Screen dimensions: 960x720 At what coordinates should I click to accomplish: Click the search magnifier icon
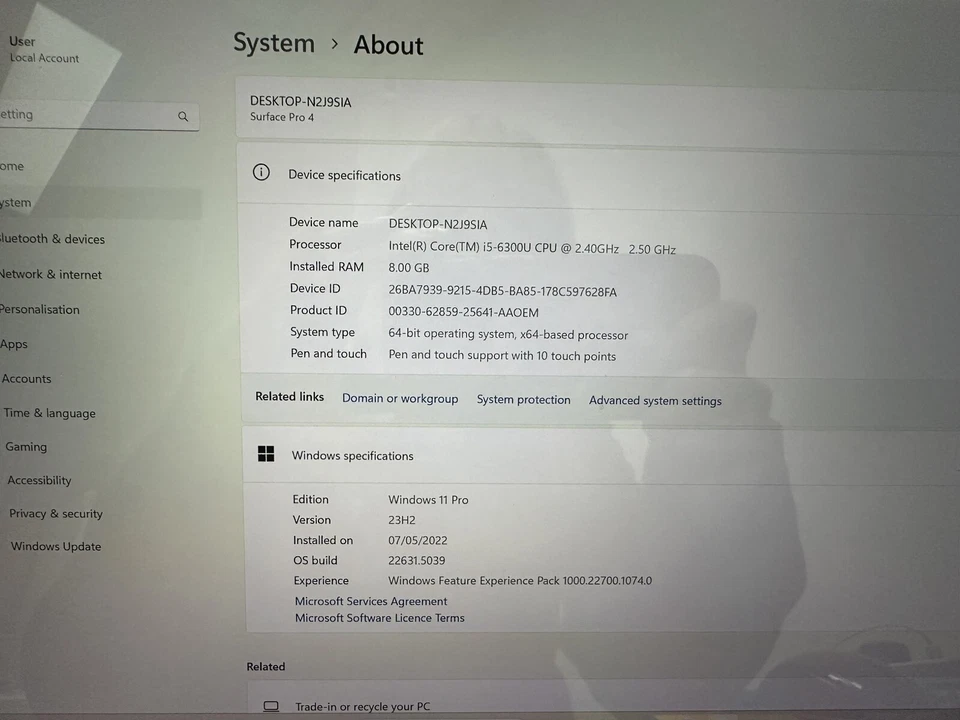point(183,116)
